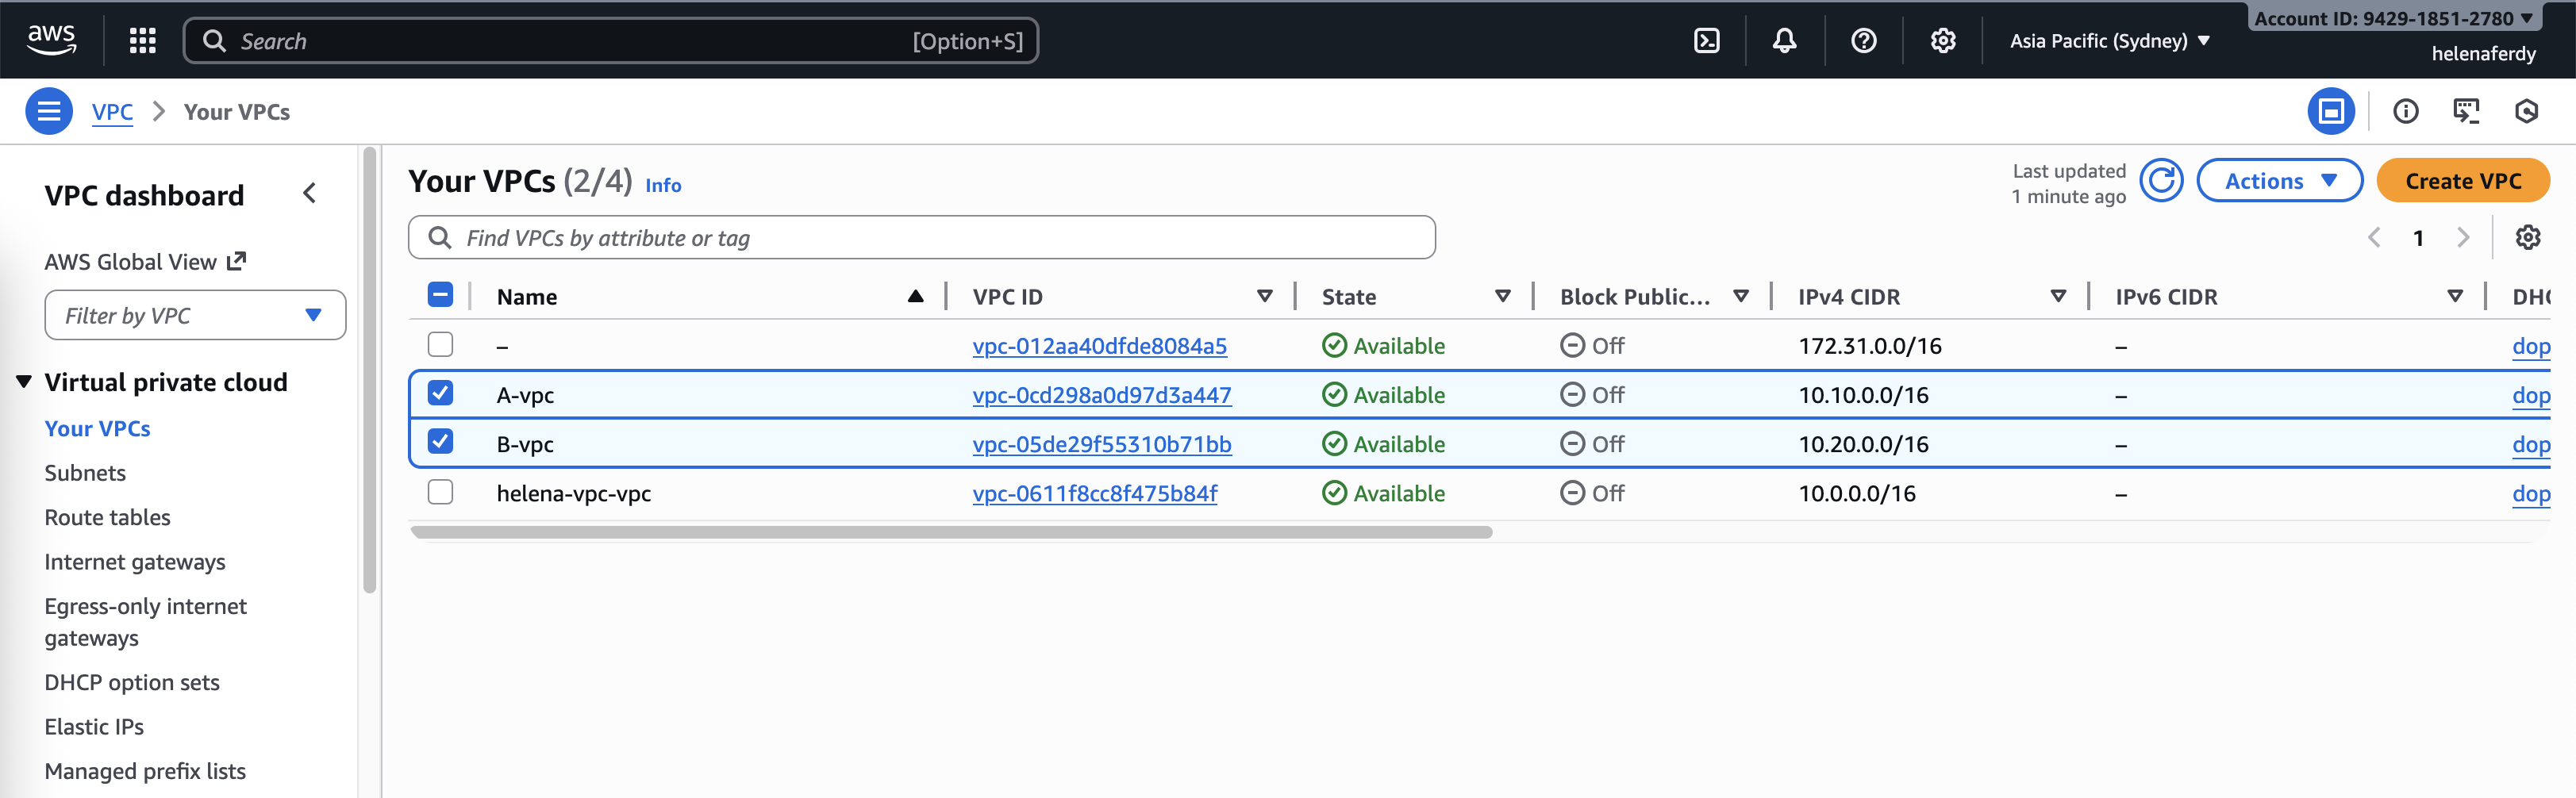Open the Asia Pacific (Sydney) region selector
The height and width of the screenshot is (798, 2576).
click(x=2109, y=41)
